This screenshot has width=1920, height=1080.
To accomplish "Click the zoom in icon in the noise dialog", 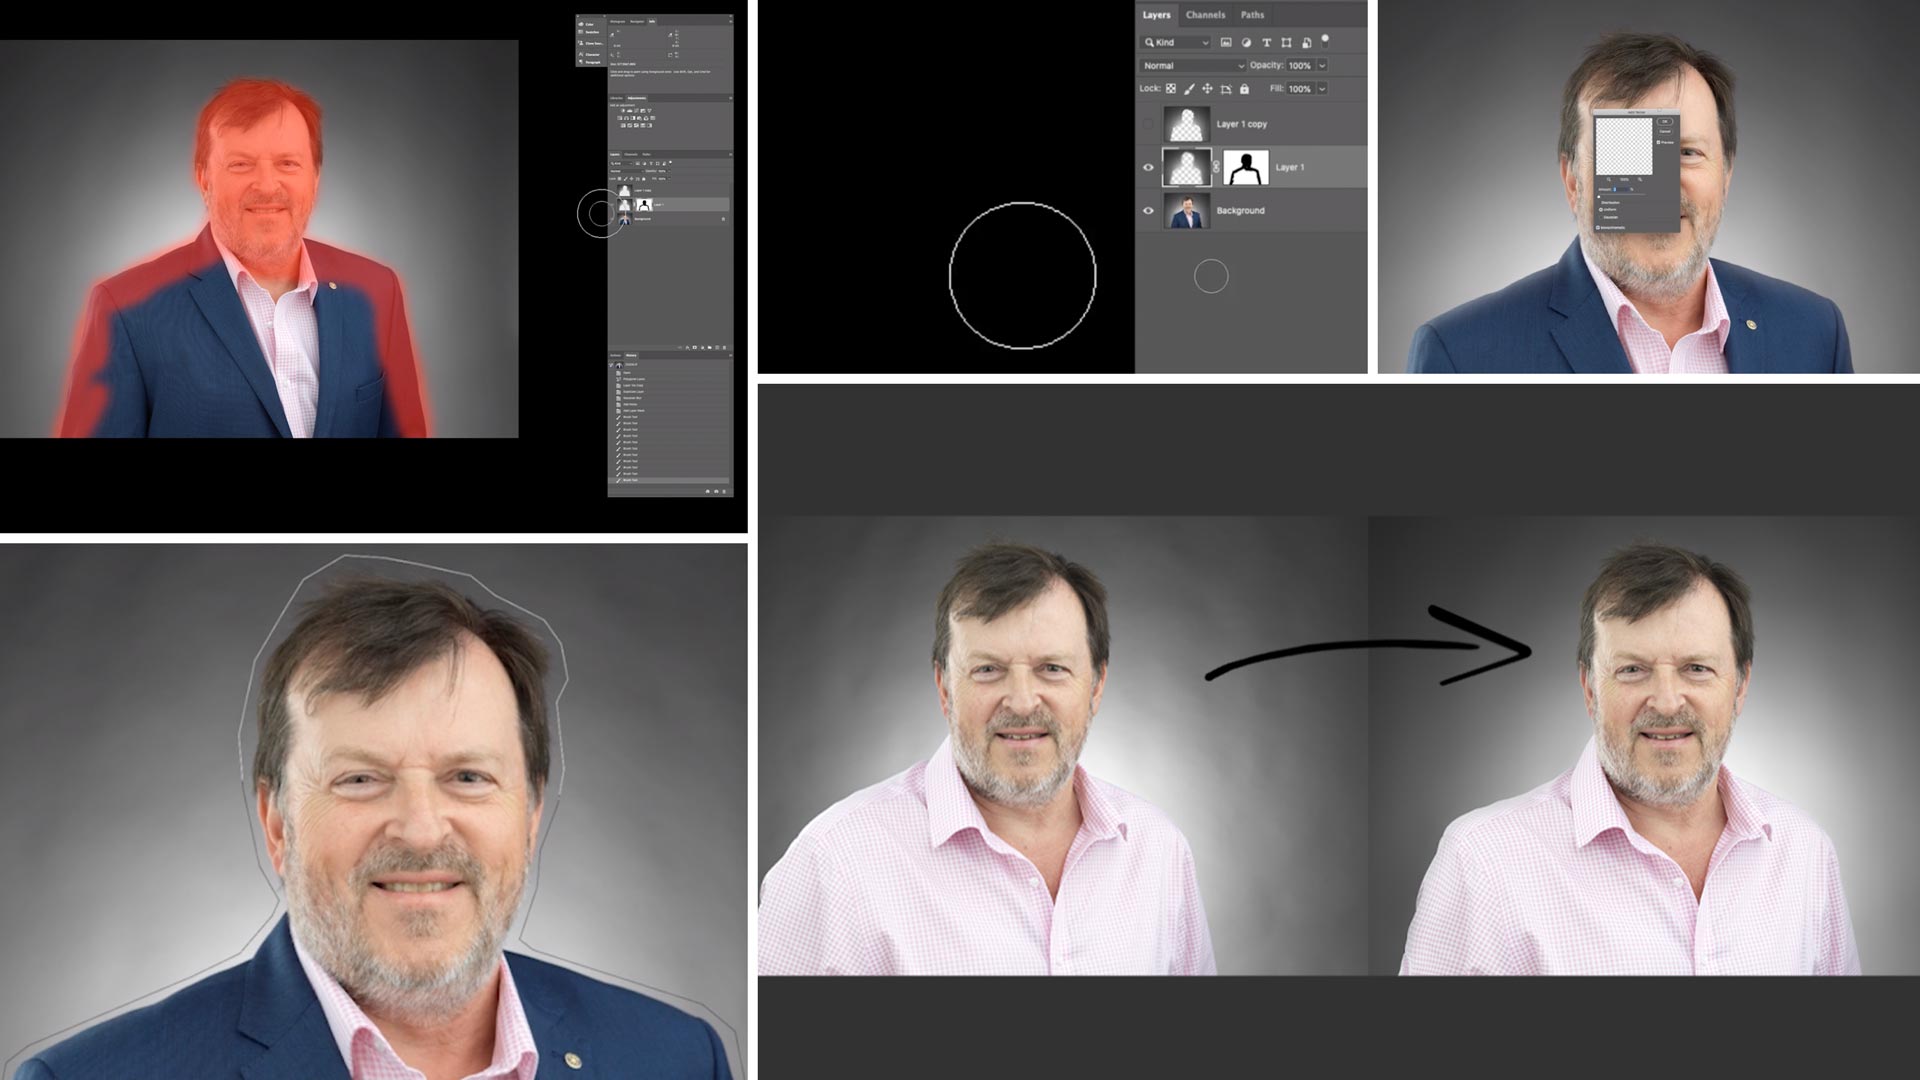I will pos(1640,179).
